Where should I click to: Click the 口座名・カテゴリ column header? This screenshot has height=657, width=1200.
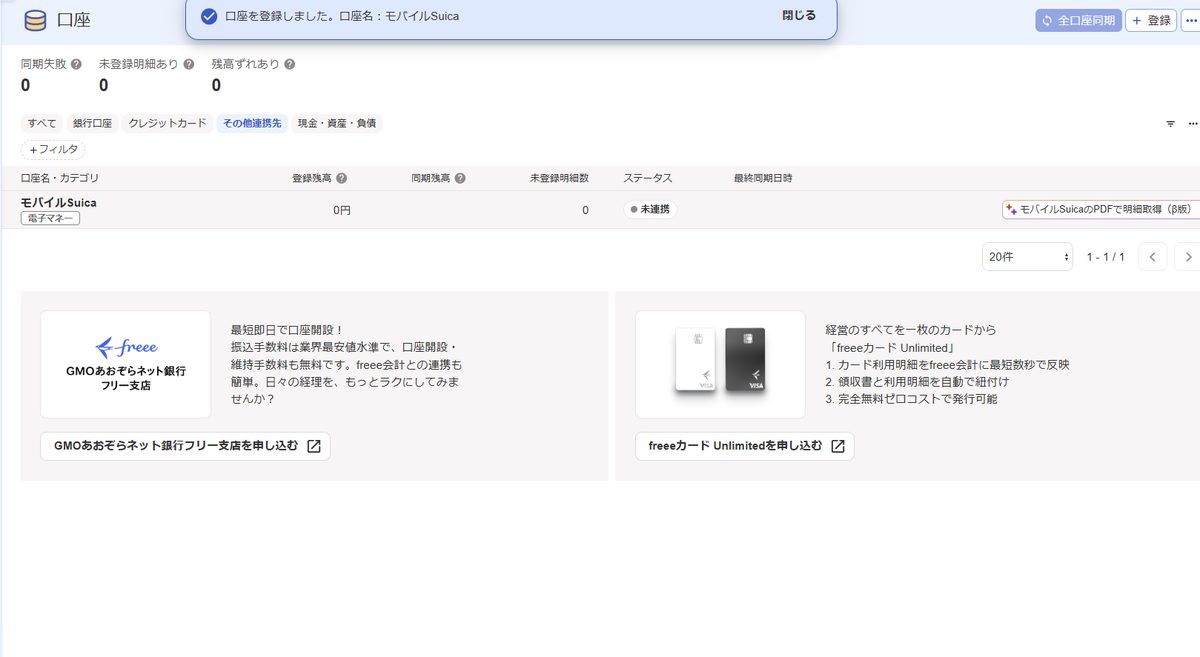(x=60, y=178)
